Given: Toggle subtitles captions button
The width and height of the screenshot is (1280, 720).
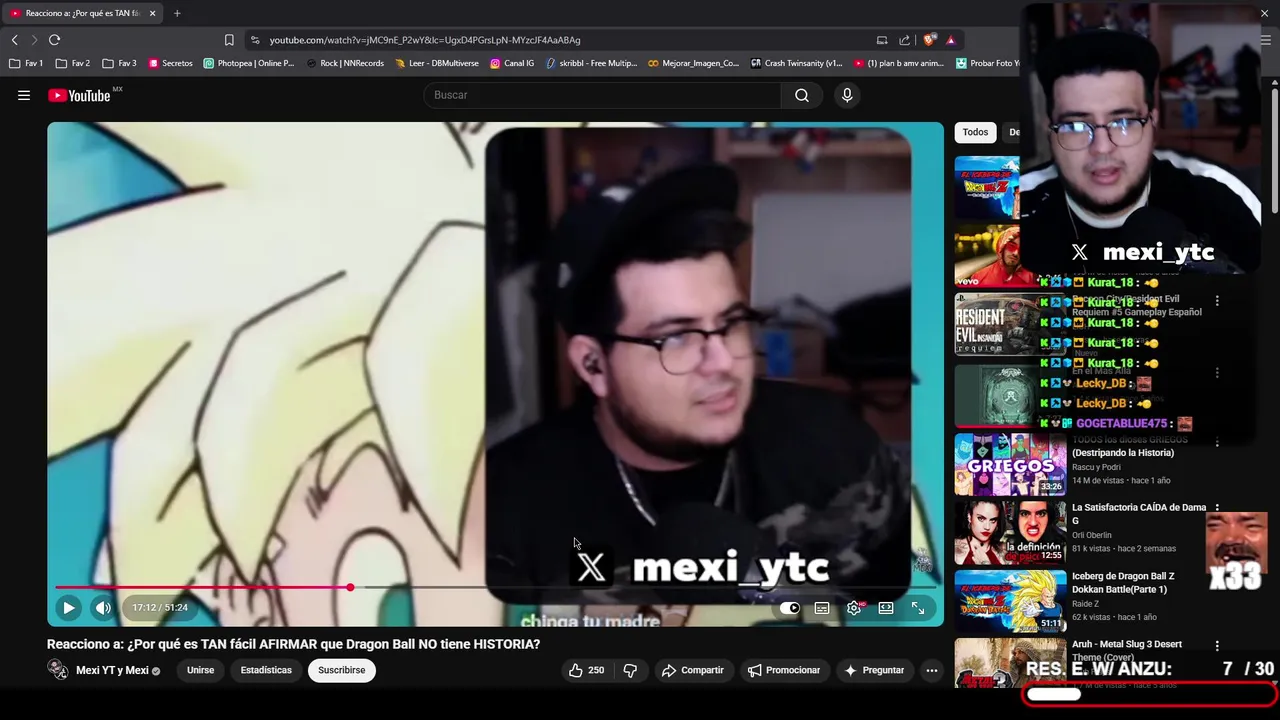Looking at the screenshot, I should pos(822,608).
